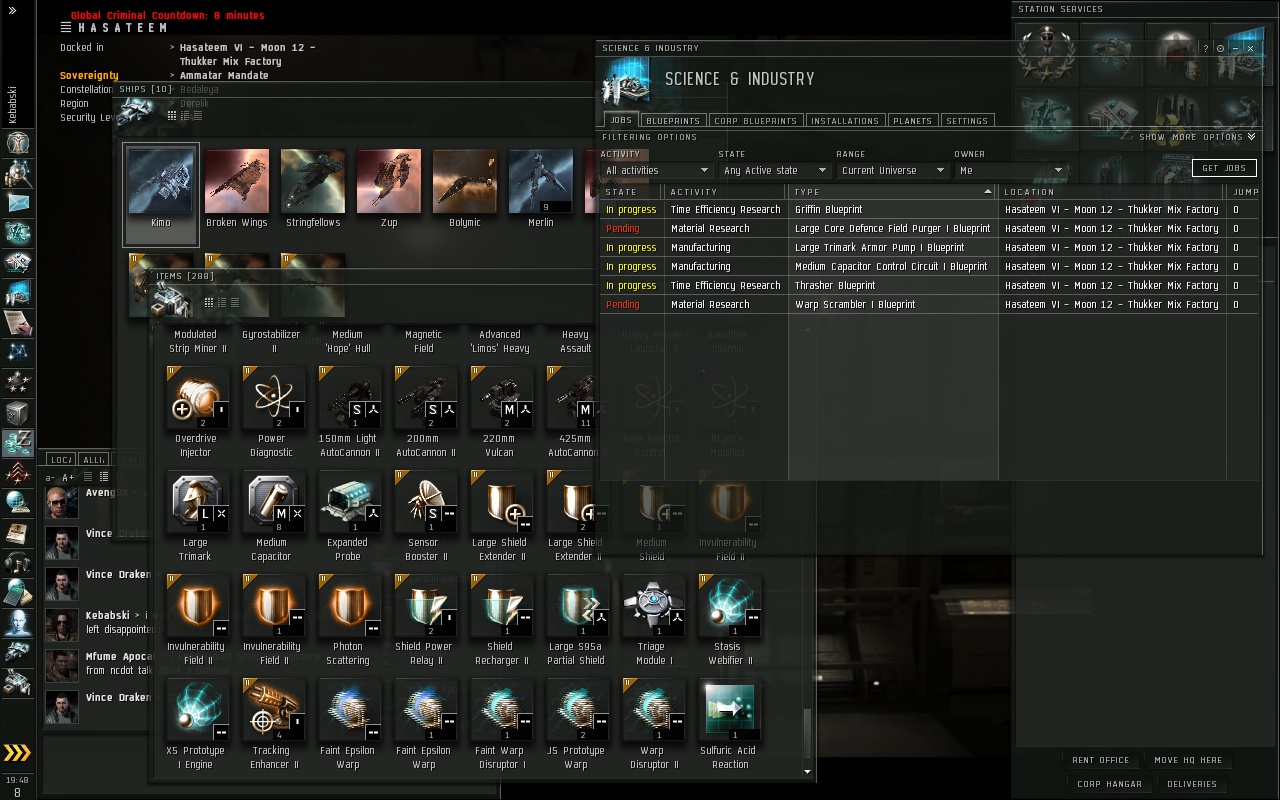The image size is (1280, 800).
Task: Expand the sidebar with triple-chevron arrow
Action: 18,753
